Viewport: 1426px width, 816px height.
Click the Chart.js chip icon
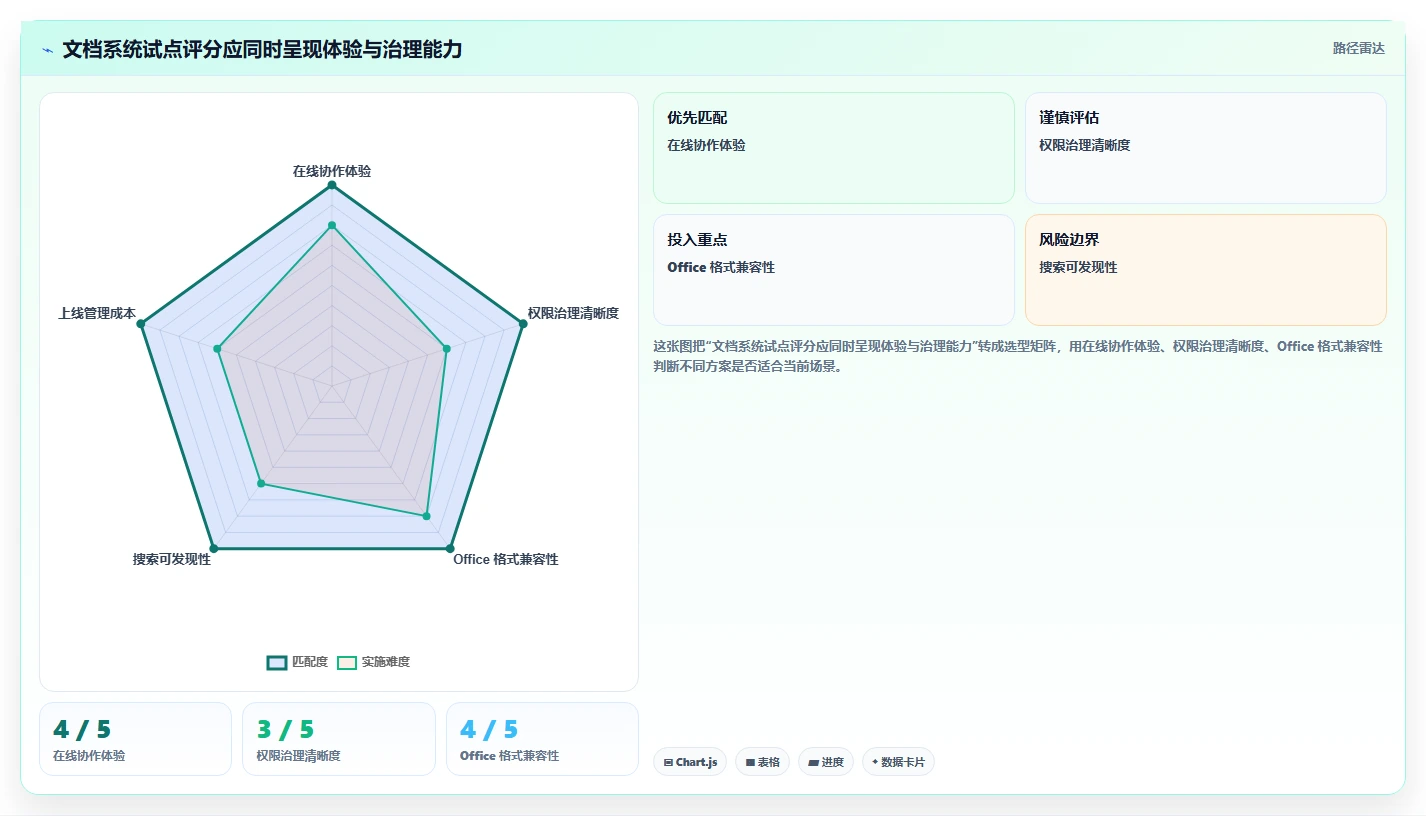tap(668, 762)
